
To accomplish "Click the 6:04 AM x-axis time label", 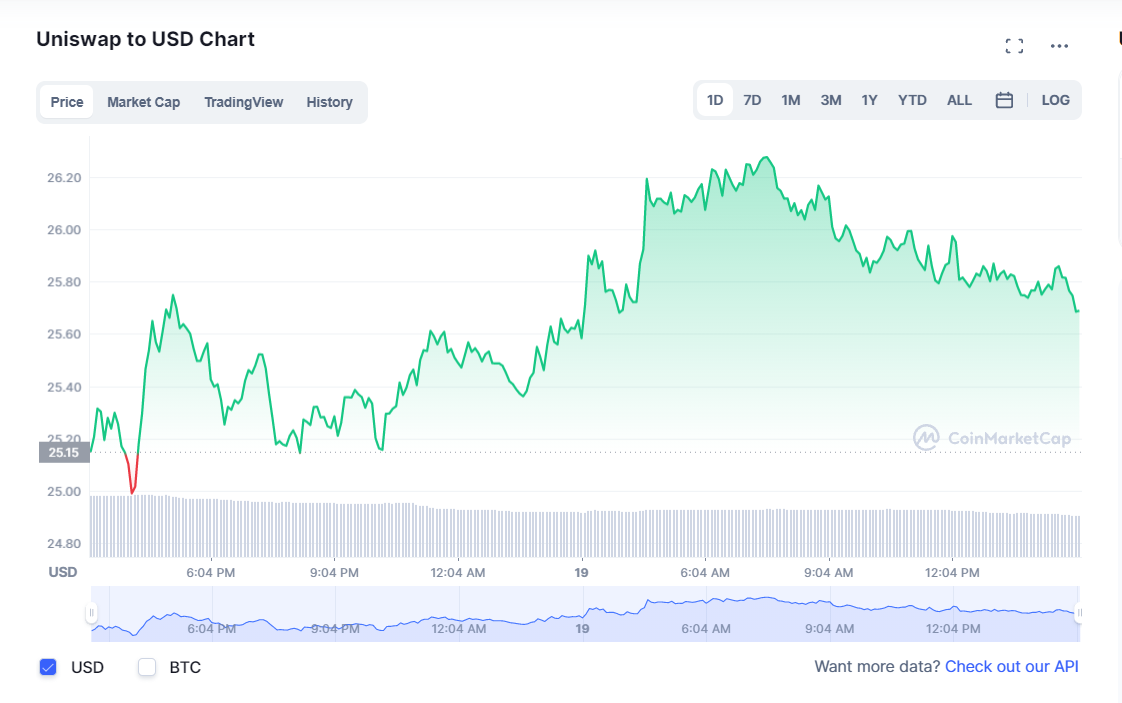I will pos(705,573).
